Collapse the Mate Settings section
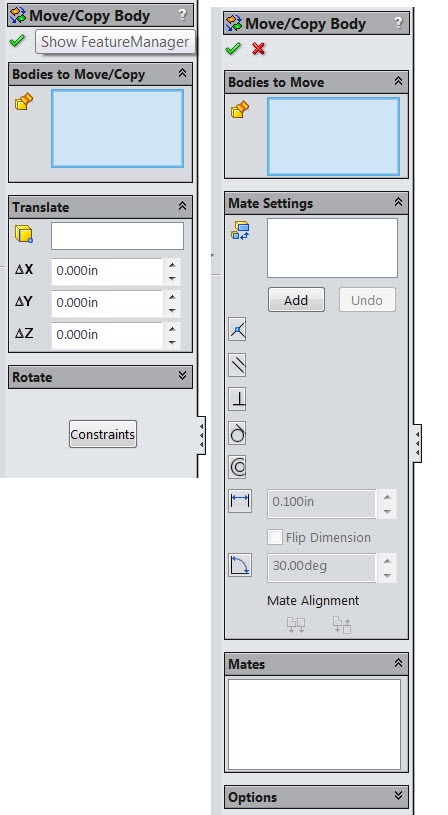 click(x=398, y=202)
